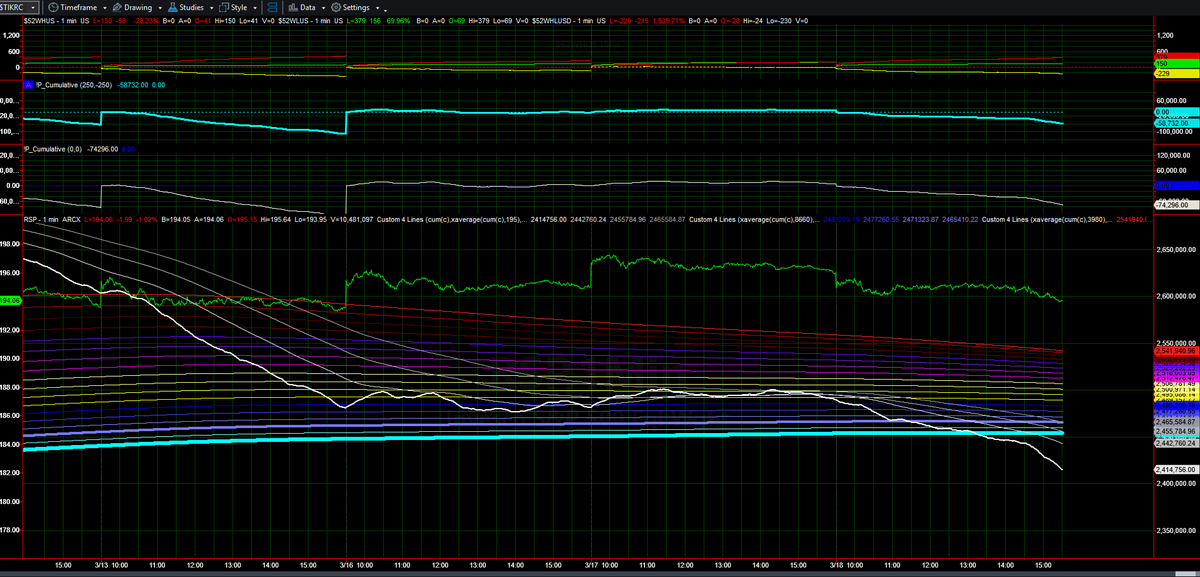Open the Drawing tools menu
The width and height of the screenshot is (1200, 577).
click(138, 7)
